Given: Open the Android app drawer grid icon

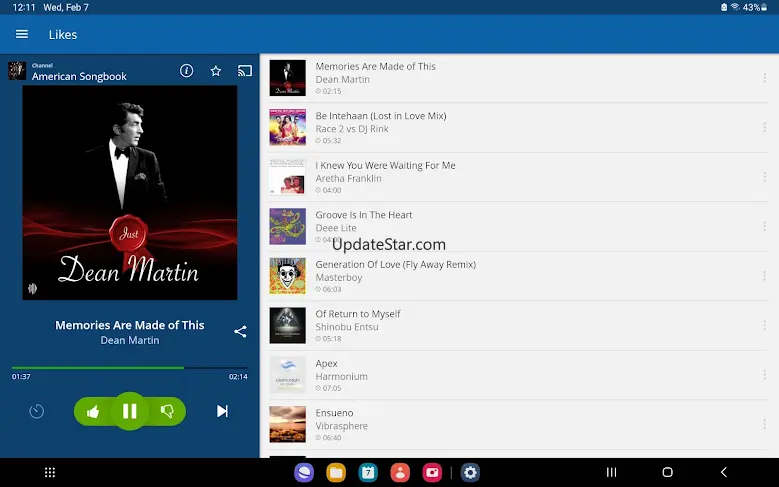Looking at the screenshot, I should pyautogui.click(x=50, y=472).
